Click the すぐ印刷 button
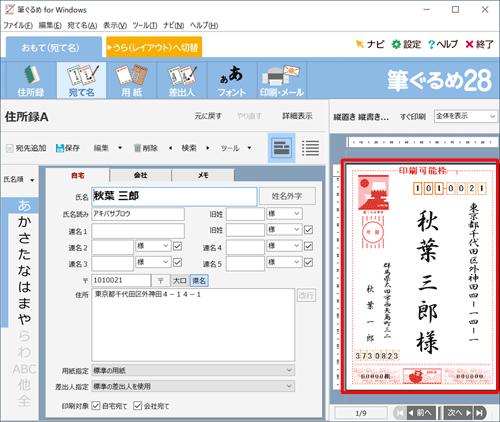The height and width of the screenshot is (422, 500). click(x=413, y=116)
